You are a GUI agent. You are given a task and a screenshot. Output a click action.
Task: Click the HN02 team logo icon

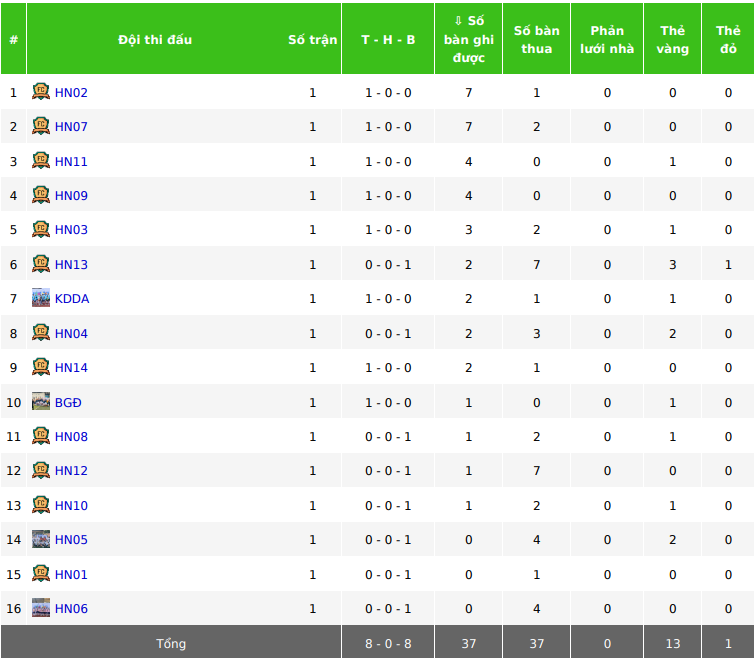(41, 92)
